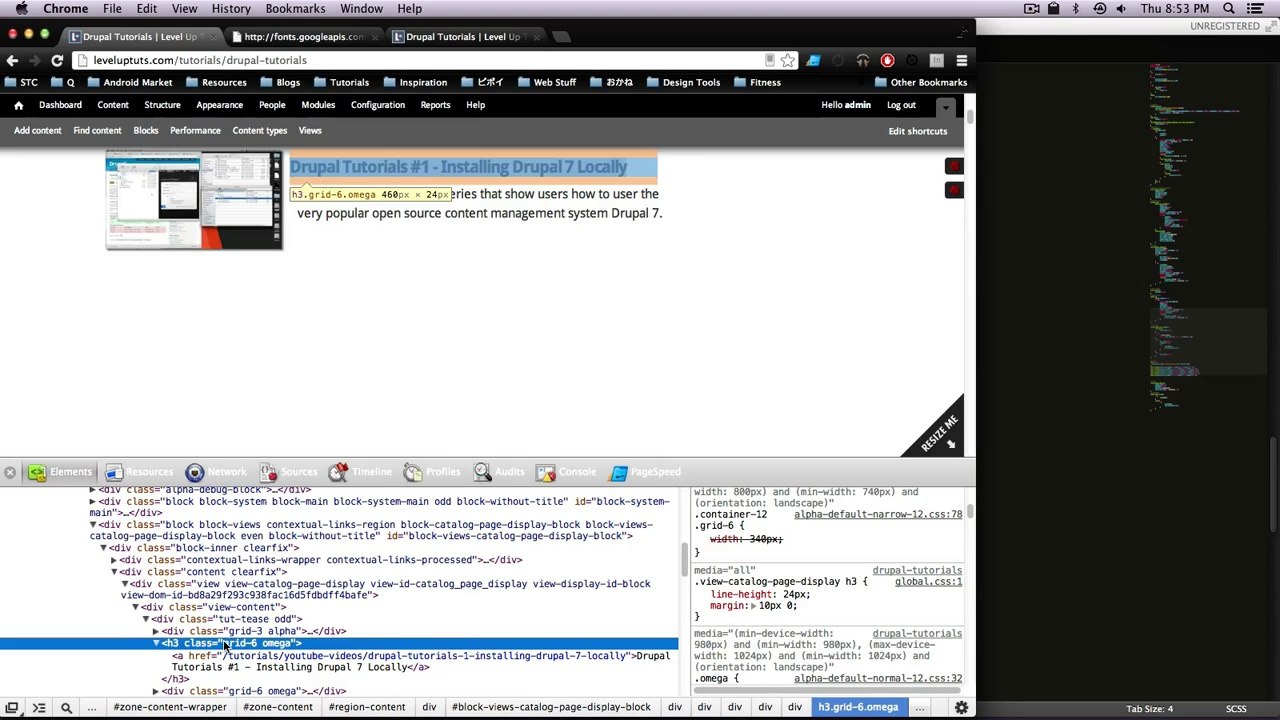Open the Console panel
Viewport: 1280px width, 720px height.
tap(566, 472)
